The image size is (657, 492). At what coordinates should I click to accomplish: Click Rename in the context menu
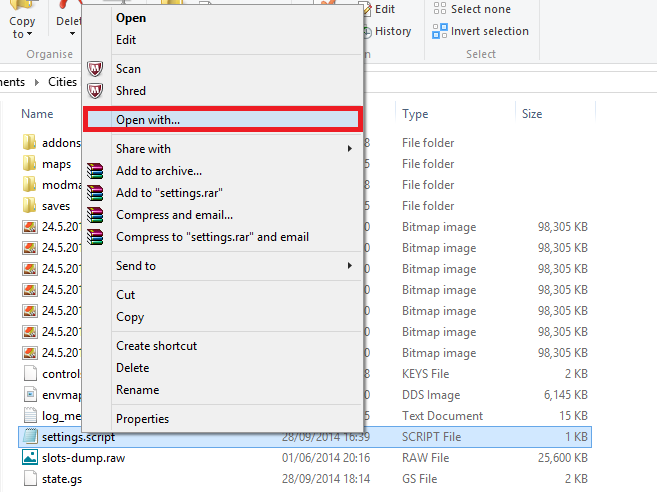pos(137,390)
